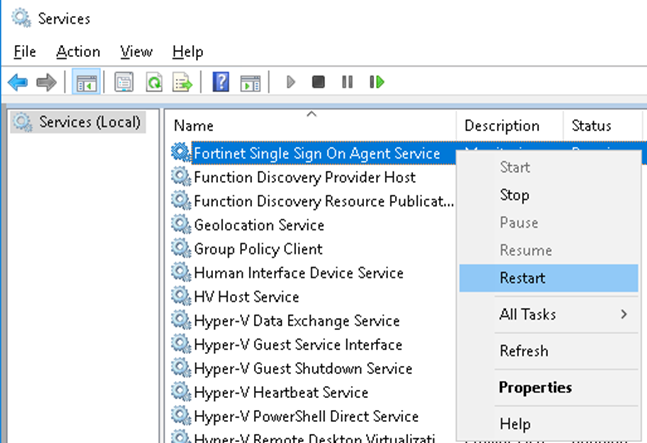647x443 pixels.
Task: Open the File menu
Action: point(25,51)
